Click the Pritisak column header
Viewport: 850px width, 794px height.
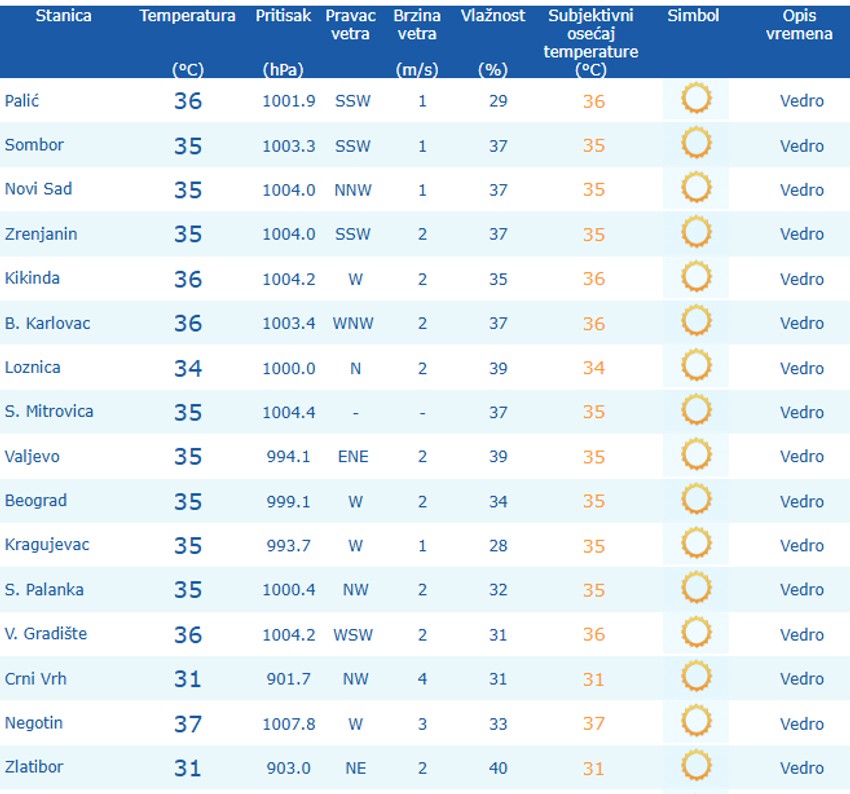pos(284,16)
